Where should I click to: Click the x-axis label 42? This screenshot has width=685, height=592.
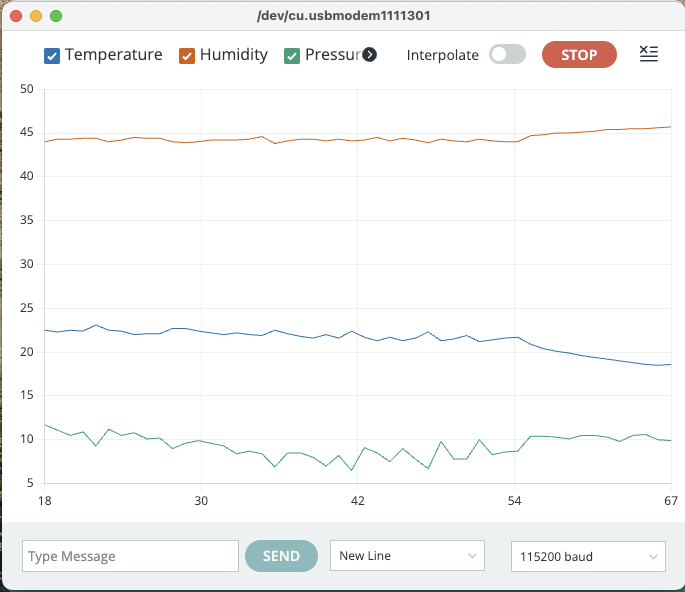click(357, 501)
